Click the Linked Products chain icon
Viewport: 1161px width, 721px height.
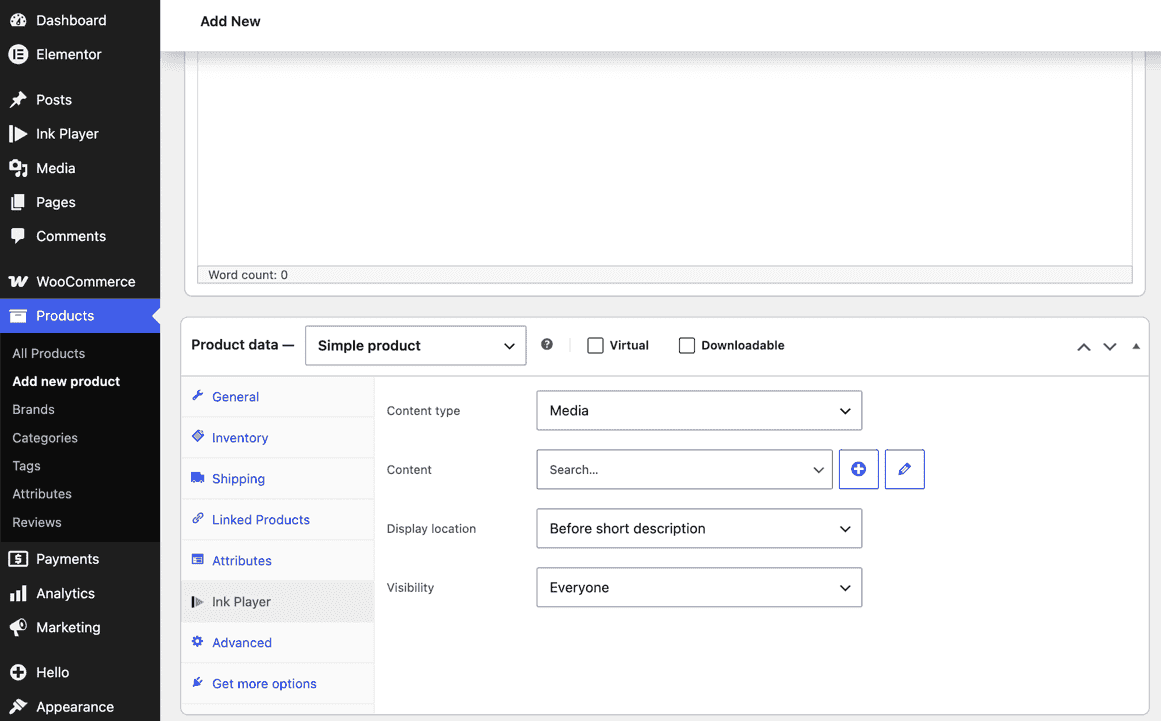(x=198, y=518)
